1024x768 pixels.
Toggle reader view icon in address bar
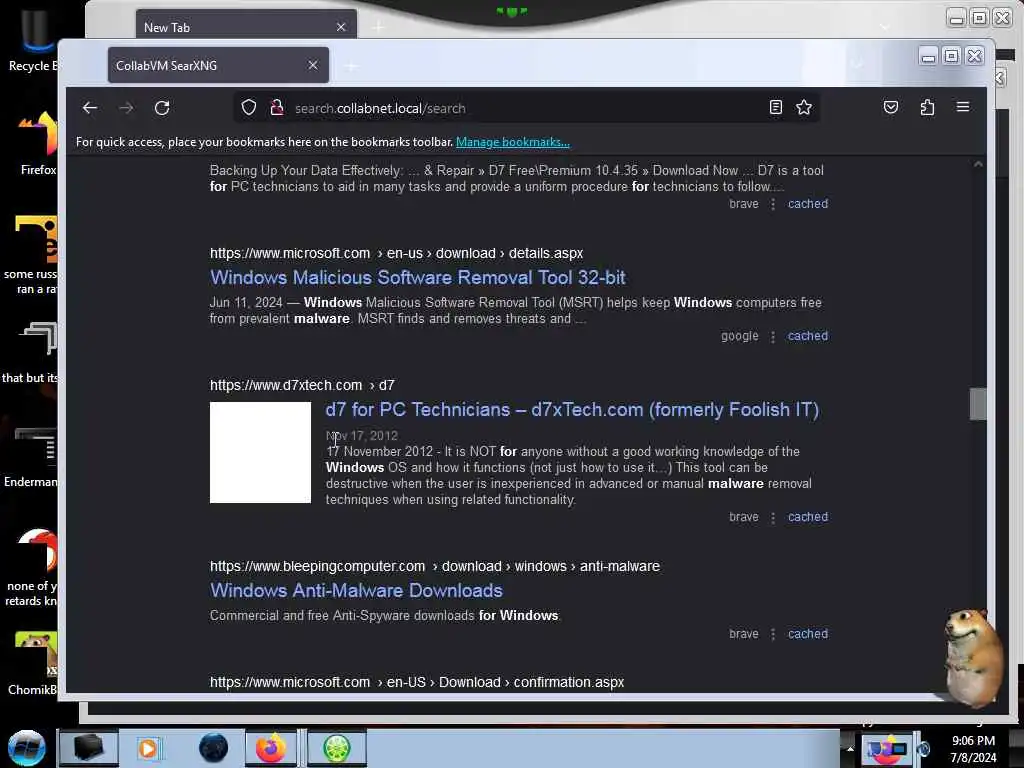775,107
